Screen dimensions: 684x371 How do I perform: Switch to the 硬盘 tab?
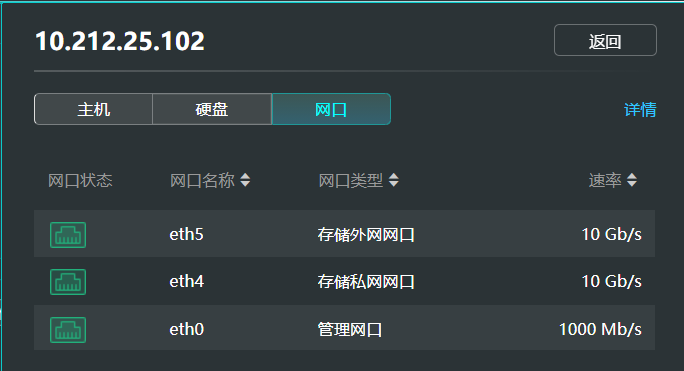(x=212, y=109)
